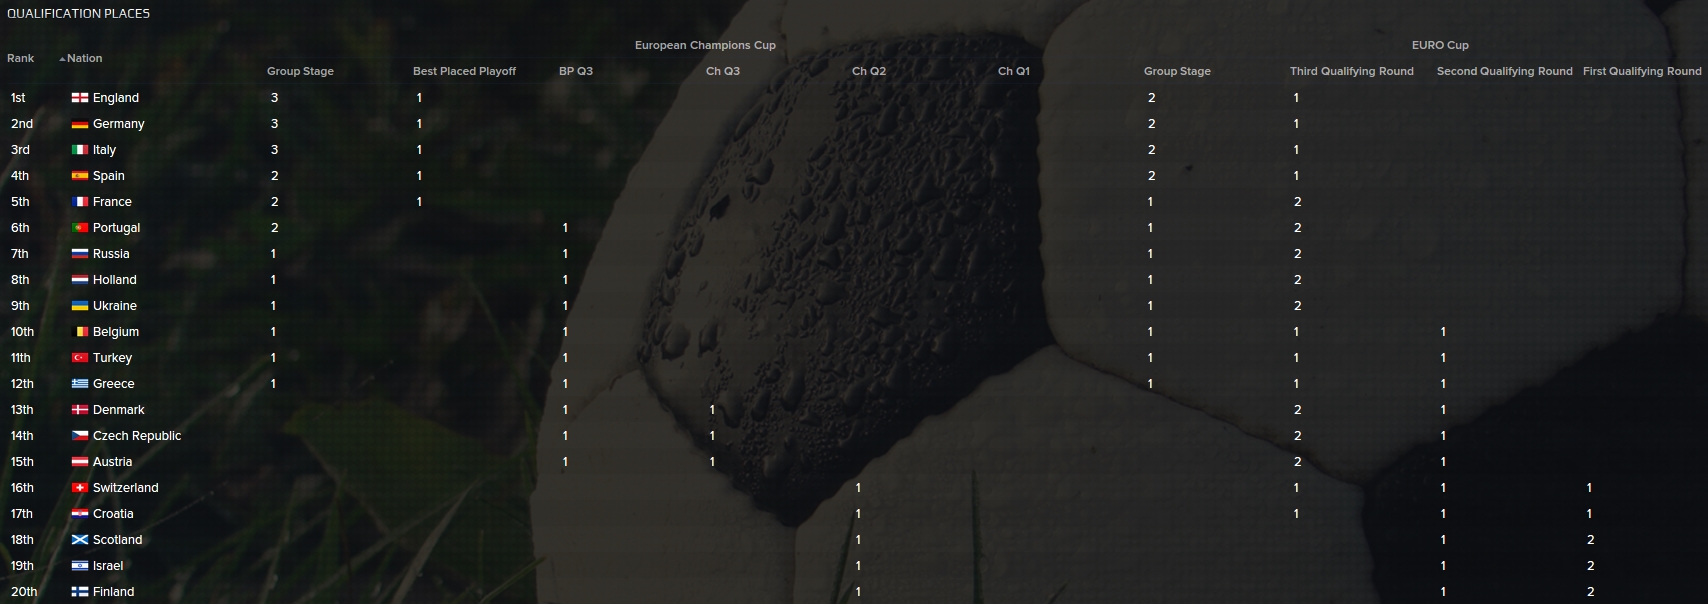The image size is (1708, 604).
Task: Click Austria's flag icon
Action: [x=80, y=462]
